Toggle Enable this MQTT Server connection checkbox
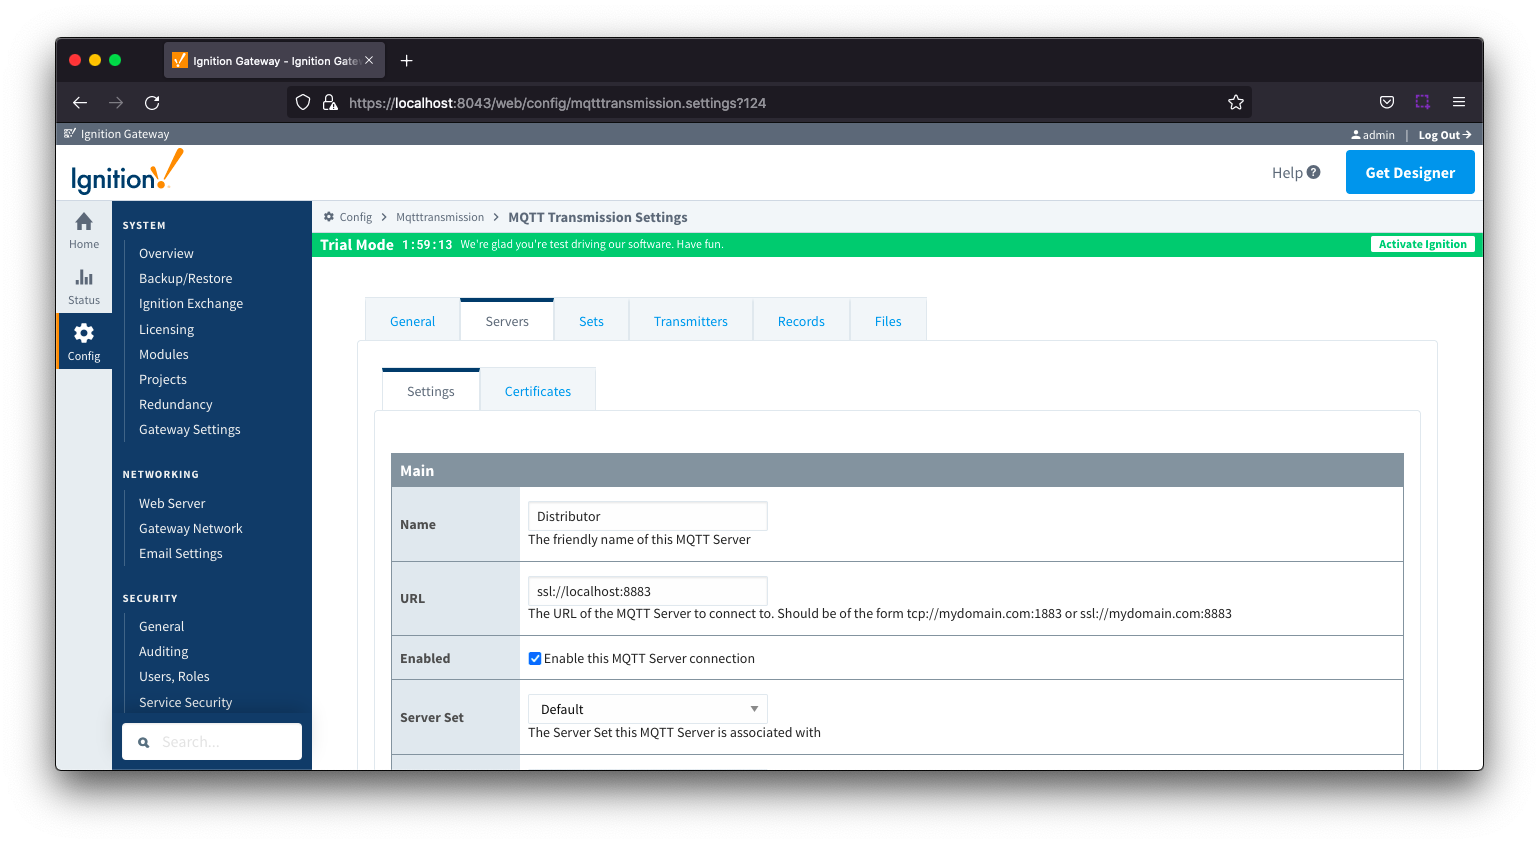This screenshot has height=844, width=1539. [x=535, y=658]
